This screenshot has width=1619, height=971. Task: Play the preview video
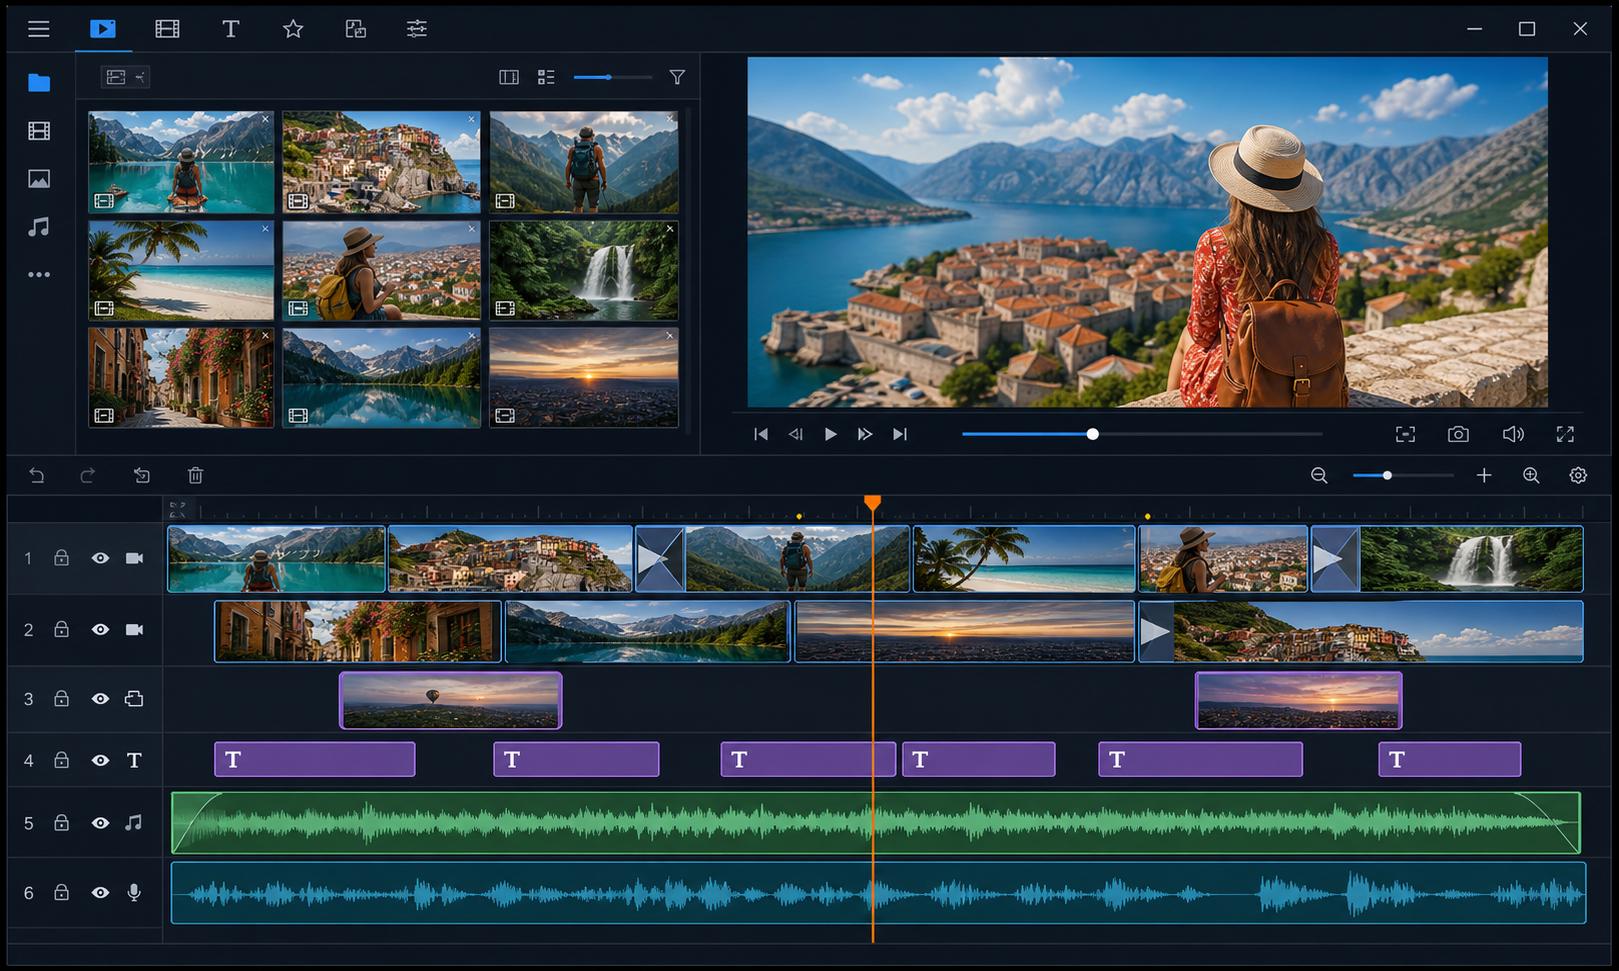(830, 434)
